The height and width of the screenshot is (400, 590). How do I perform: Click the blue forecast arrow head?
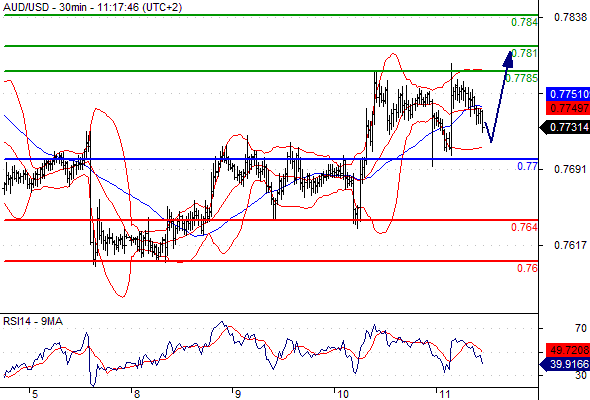tap(508, 59)
